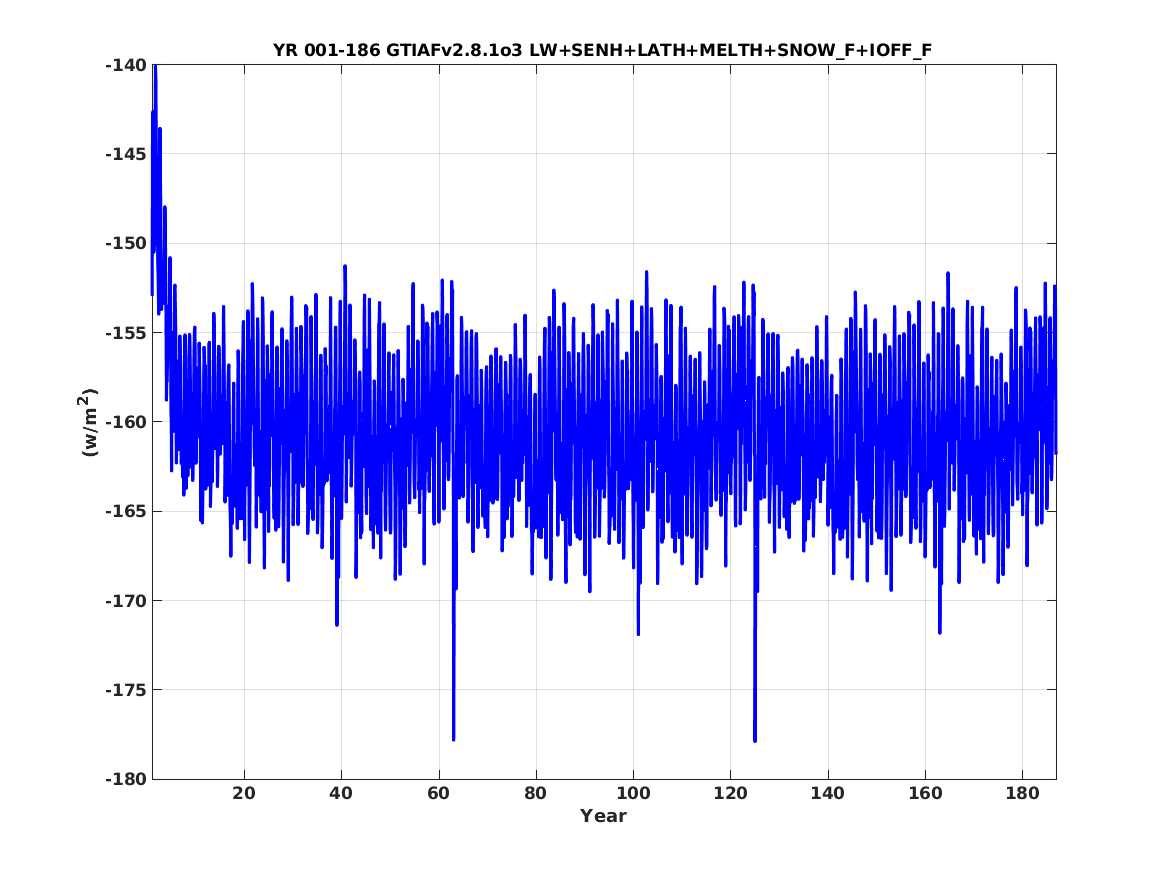Screen dimensions: 1167x875
Task: Click y-axis tick label '-150'
Action: tap(126, 244)
